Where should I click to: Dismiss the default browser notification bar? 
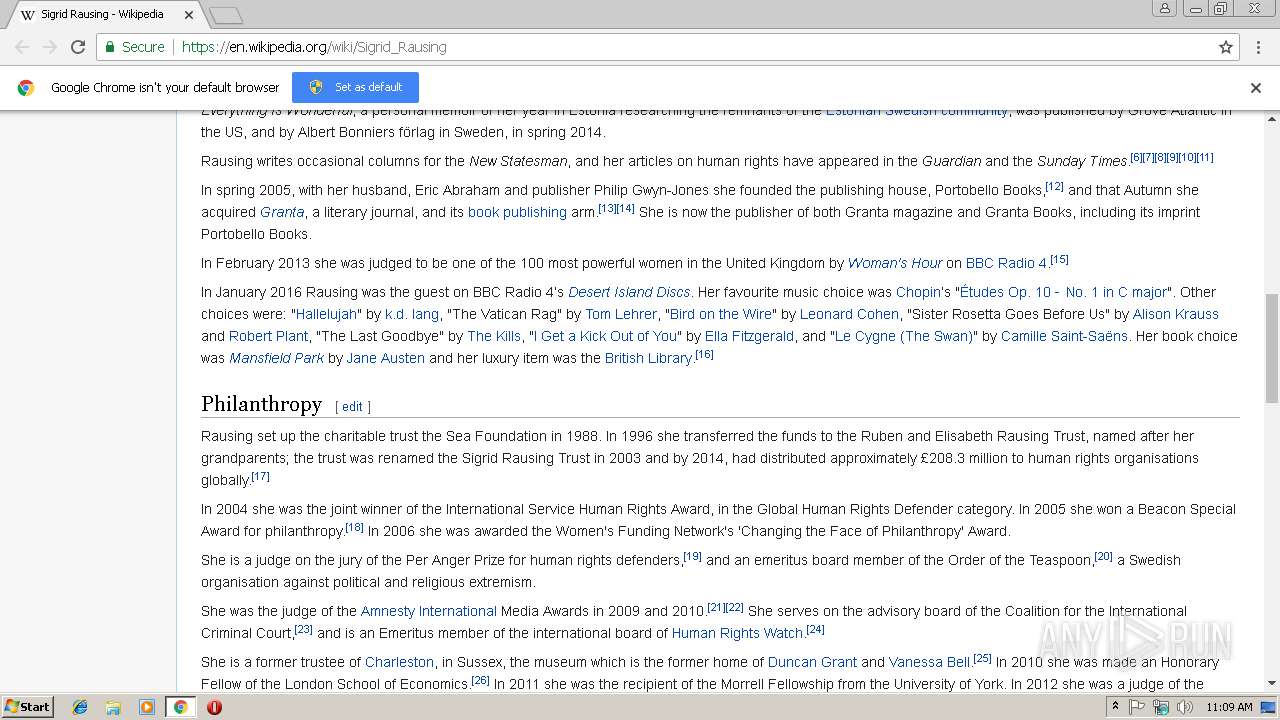1256,88
